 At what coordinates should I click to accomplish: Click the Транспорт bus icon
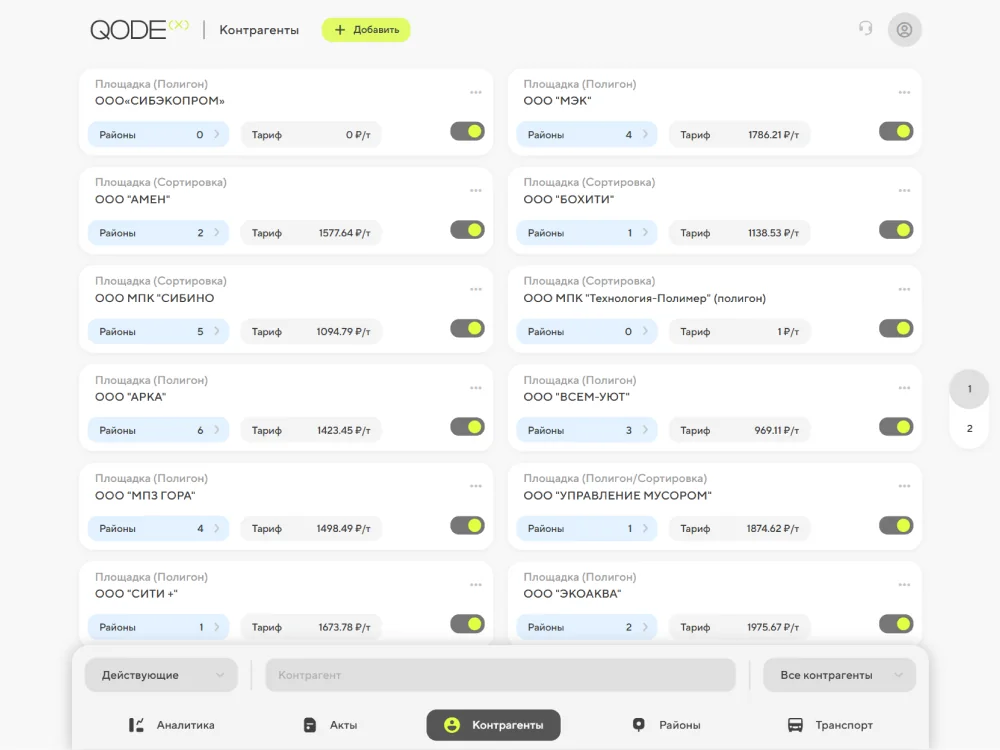pyautogui.click(x=795, y=725)
